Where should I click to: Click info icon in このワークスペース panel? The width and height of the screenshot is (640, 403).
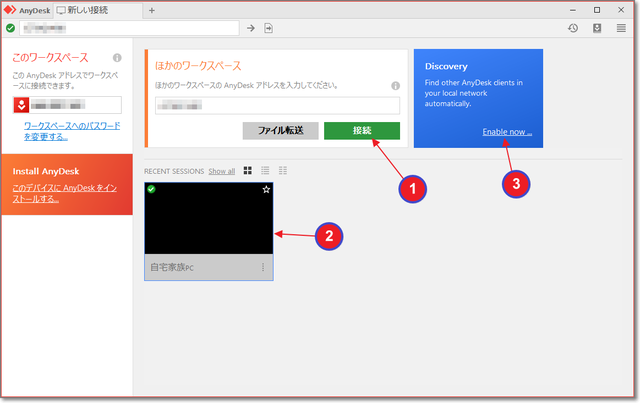(x=117, y=58)
